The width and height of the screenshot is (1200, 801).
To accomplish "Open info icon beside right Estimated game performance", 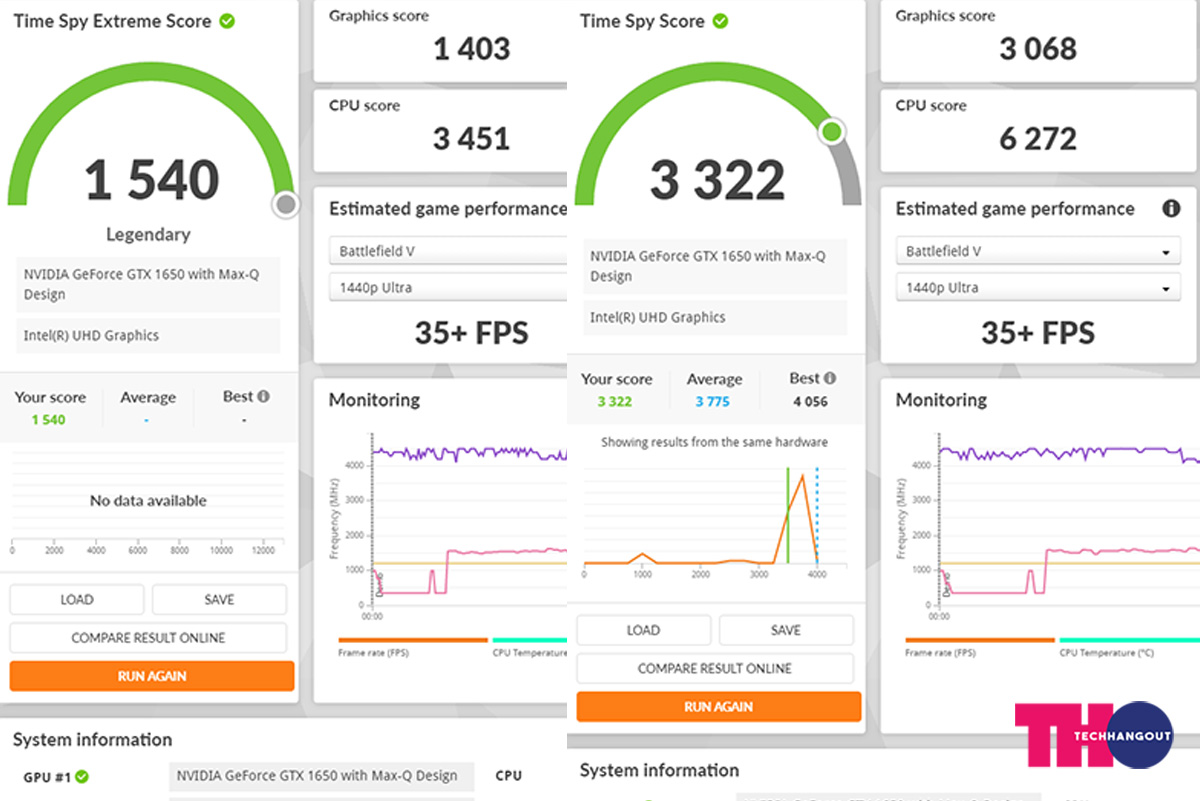I will 1171,208.
